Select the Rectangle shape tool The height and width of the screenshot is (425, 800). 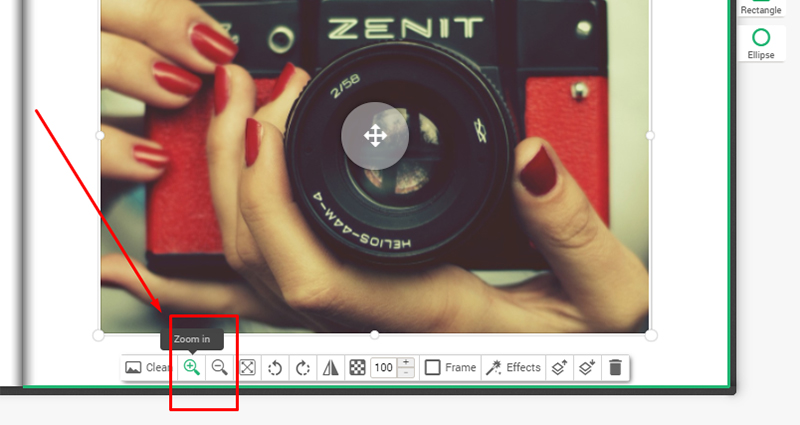pyautogui.click(x=761, y=8)
